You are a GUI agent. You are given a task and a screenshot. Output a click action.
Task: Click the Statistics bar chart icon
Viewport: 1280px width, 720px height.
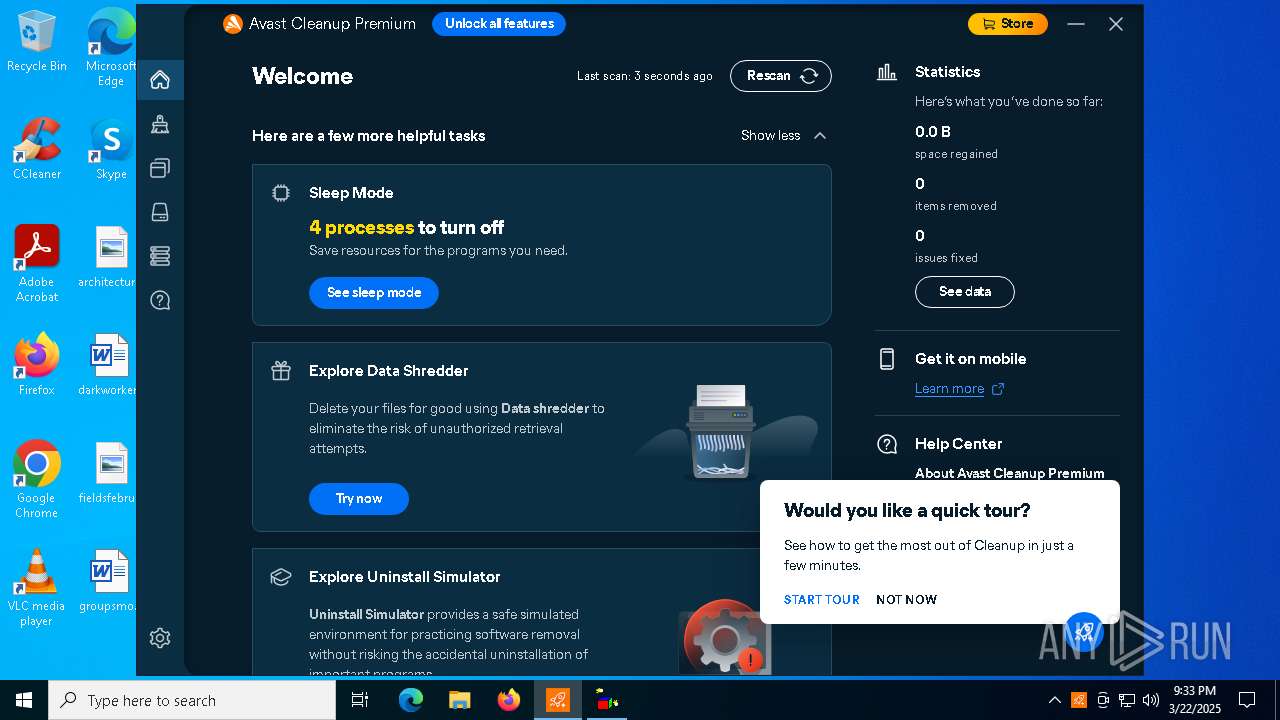(887, 72)
